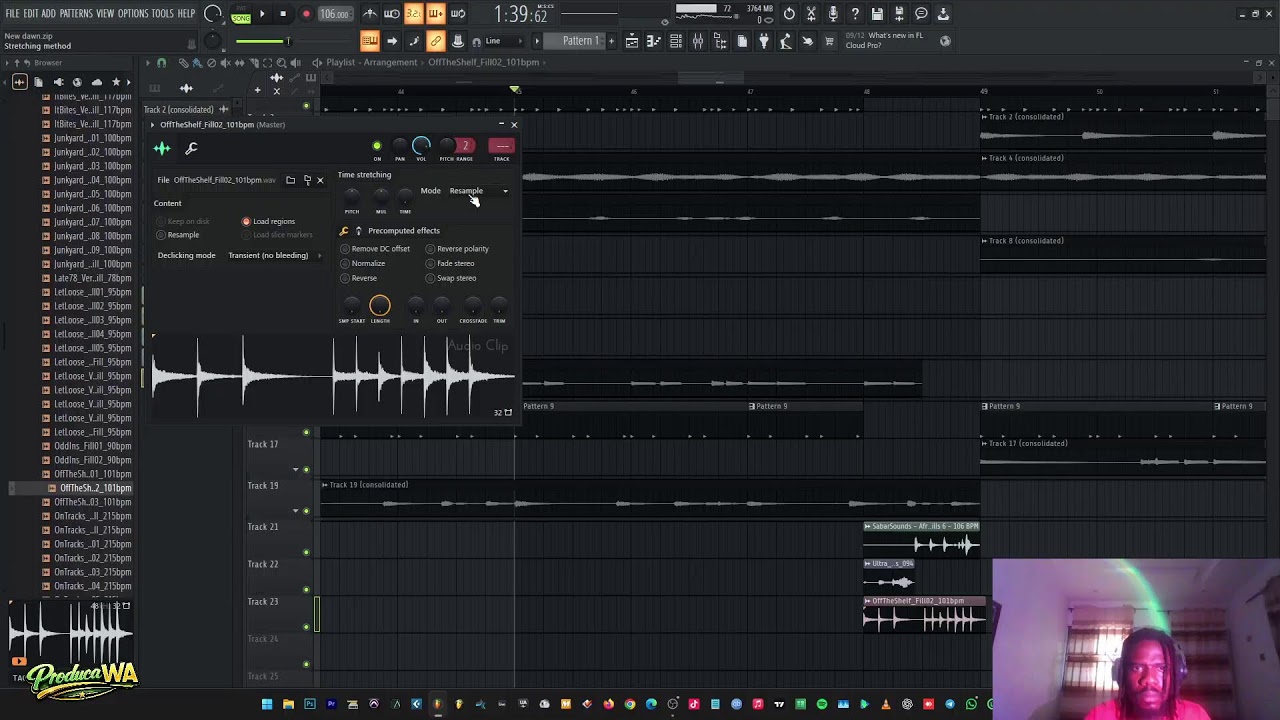Select OddIns_Fill01_90bpm sample in browser

(x=92, y=446)
